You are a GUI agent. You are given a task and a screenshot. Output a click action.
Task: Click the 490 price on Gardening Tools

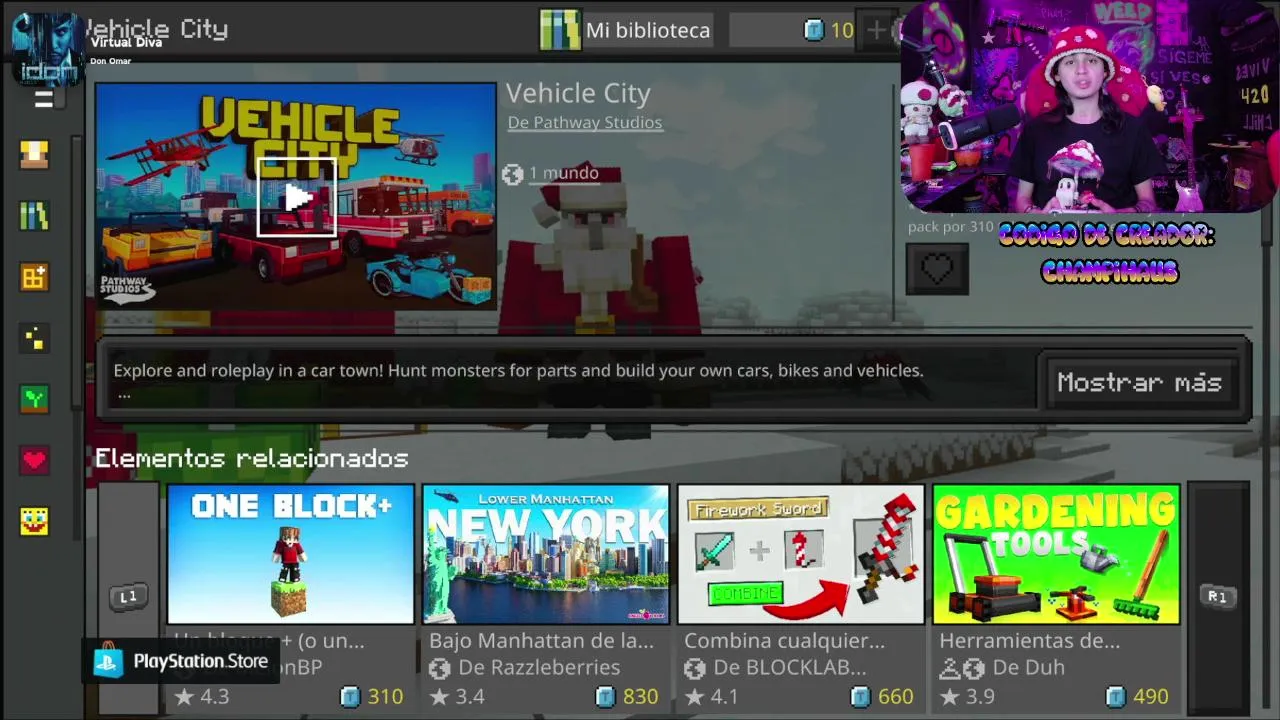click(1150, 696)
